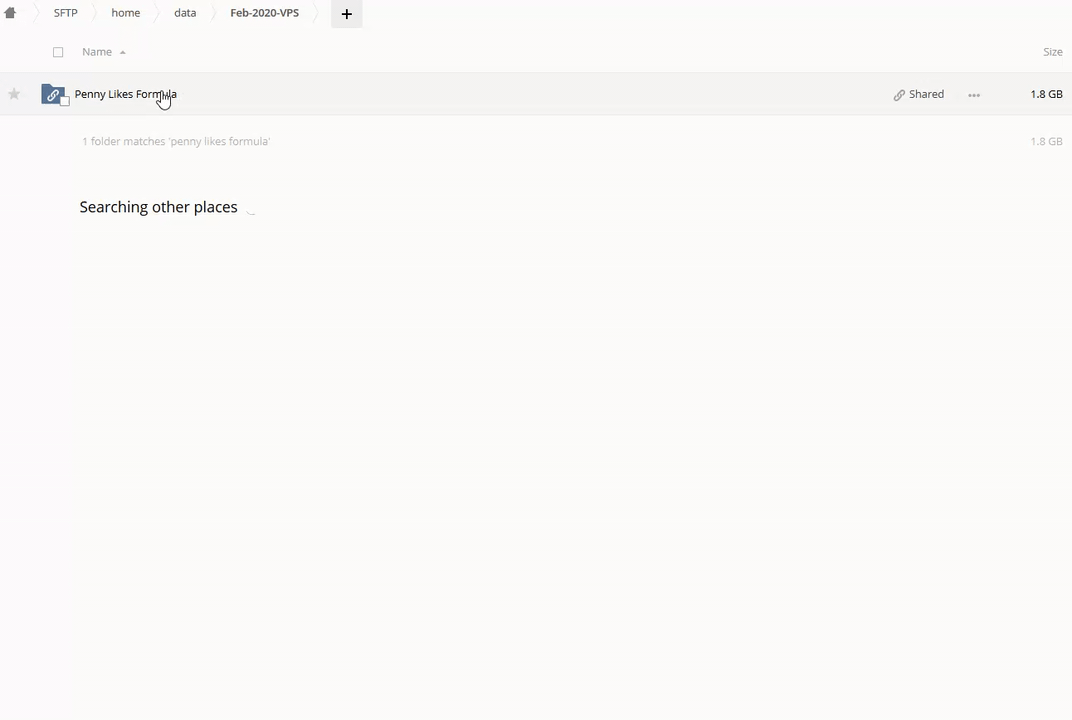This screenshot has width=1072, height=720.
Task: Open the three-dot actions menu for the folder
Action: 974,95
